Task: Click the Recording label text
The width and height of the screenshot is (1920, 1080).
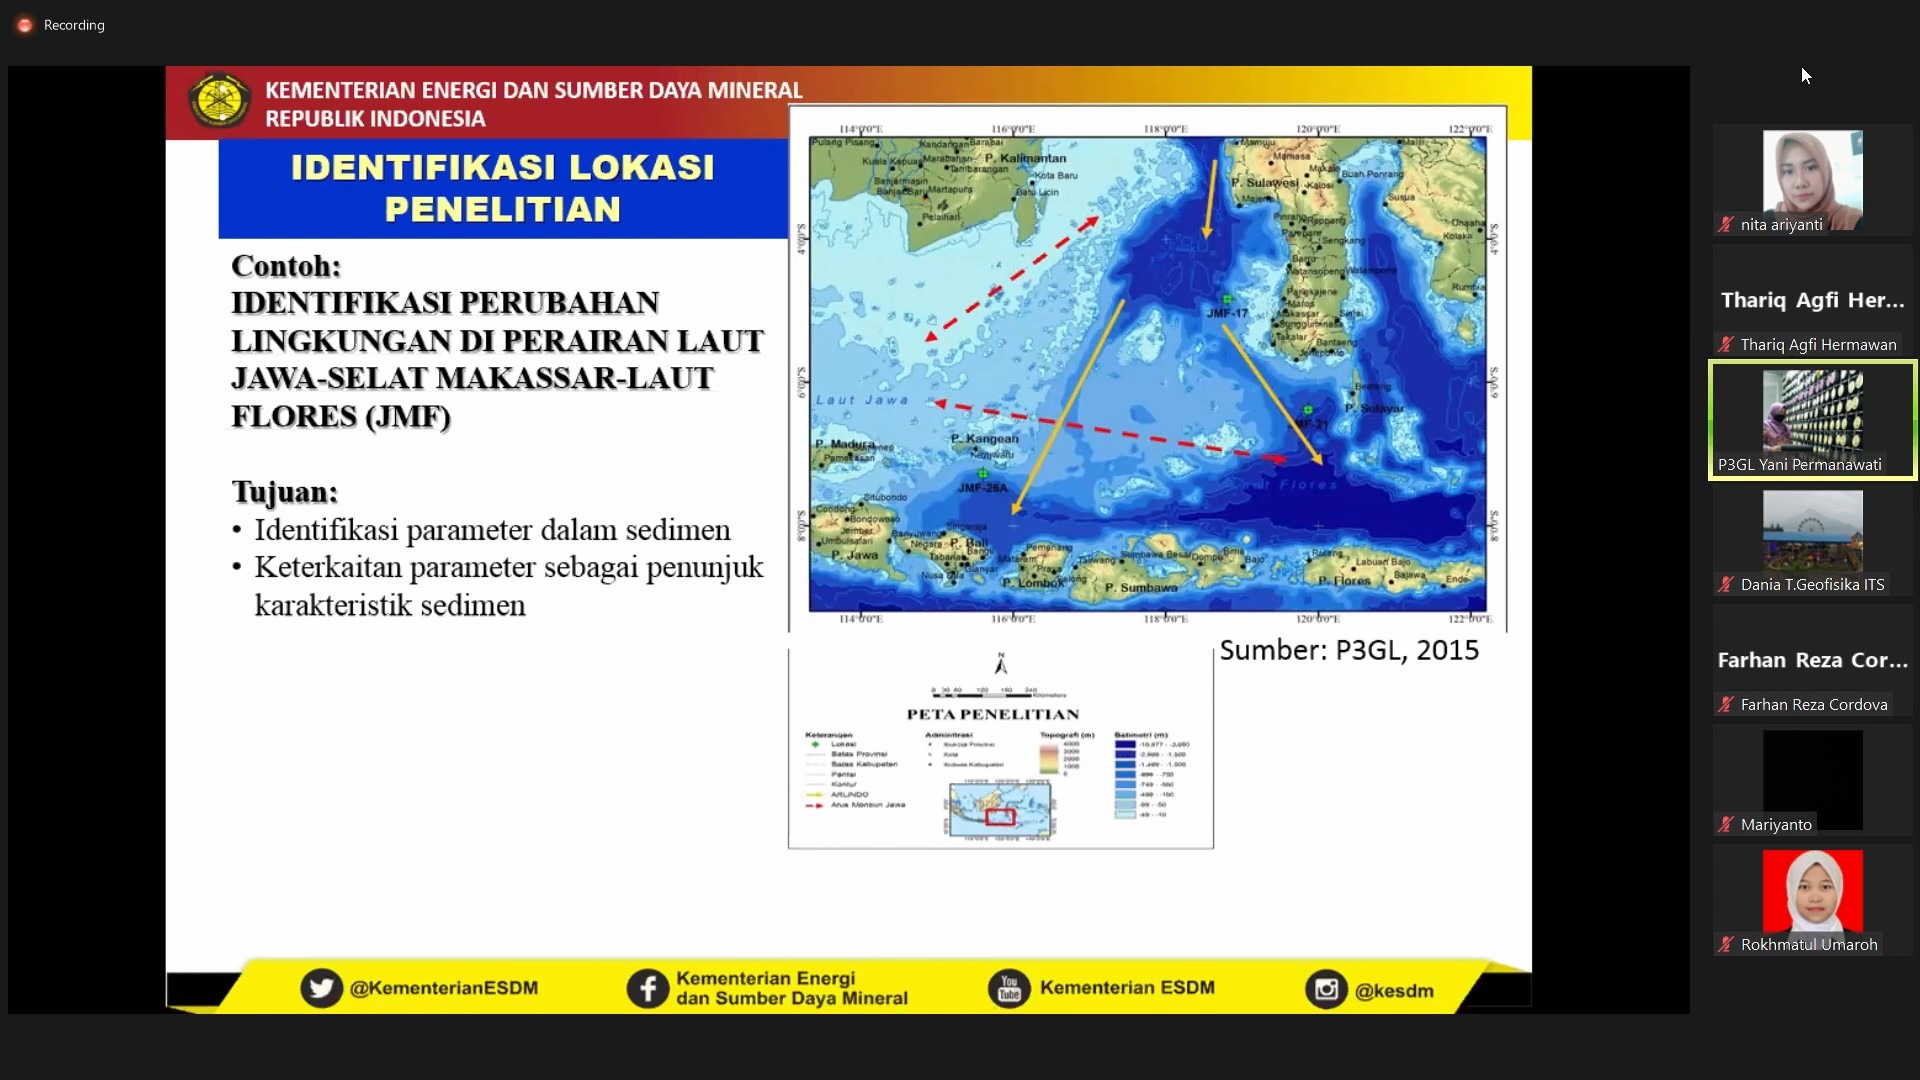Action: (74, 25)
